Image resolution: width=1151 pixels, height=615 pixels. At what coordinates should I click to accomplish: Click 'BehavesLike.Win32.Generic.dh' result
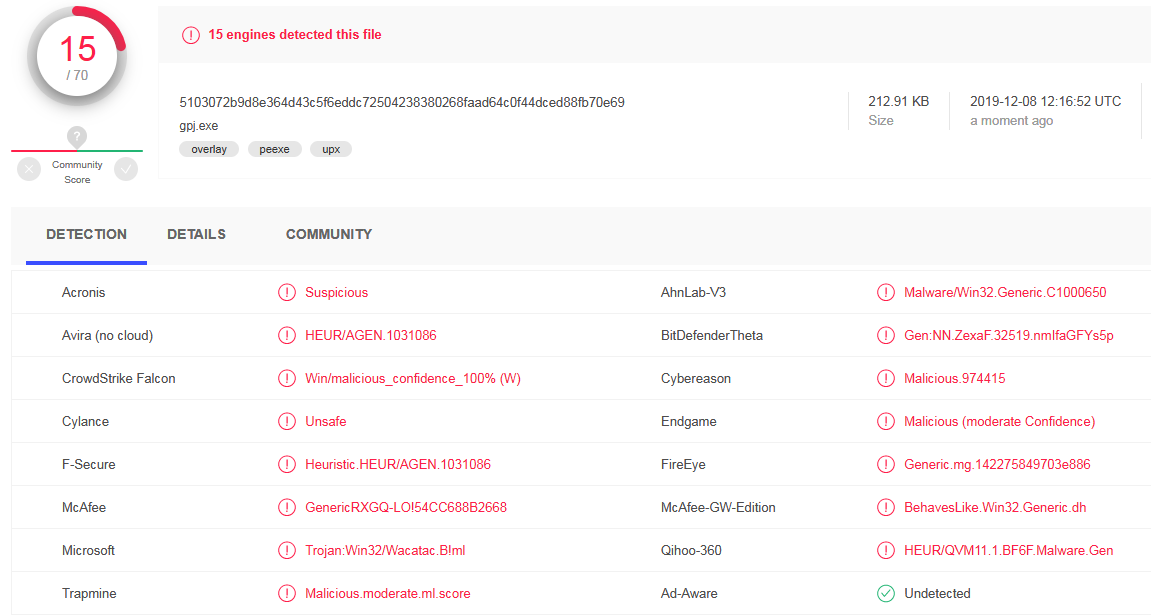pos(995,507)
